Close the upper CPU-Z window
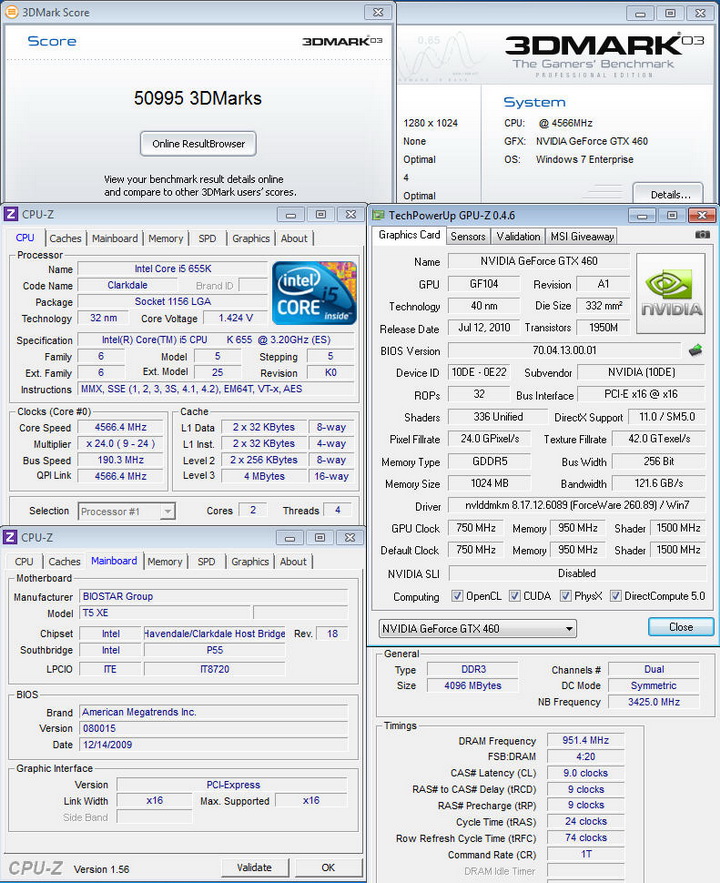This screenshot has width=720, height=883. click(x=350, y=215)
